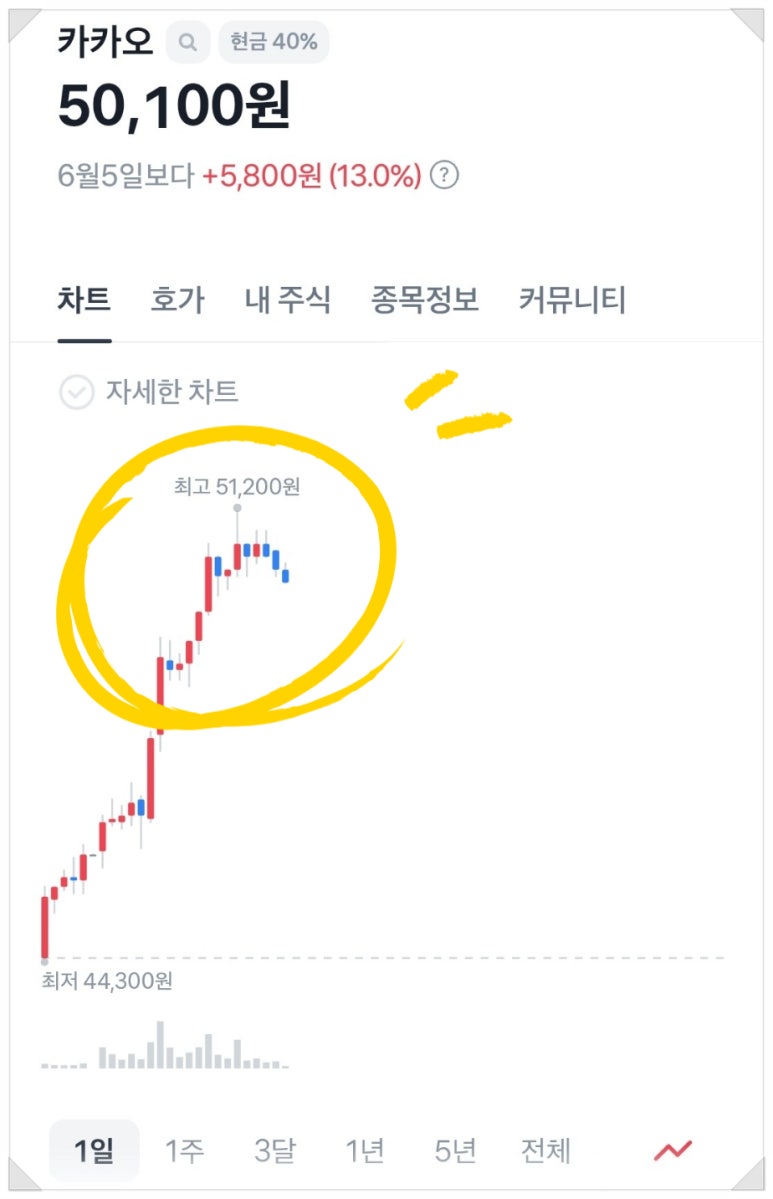The width and height of the screenshot is (773, 1199).
Task: Select the 5년 period
Action: [455, 1150]
